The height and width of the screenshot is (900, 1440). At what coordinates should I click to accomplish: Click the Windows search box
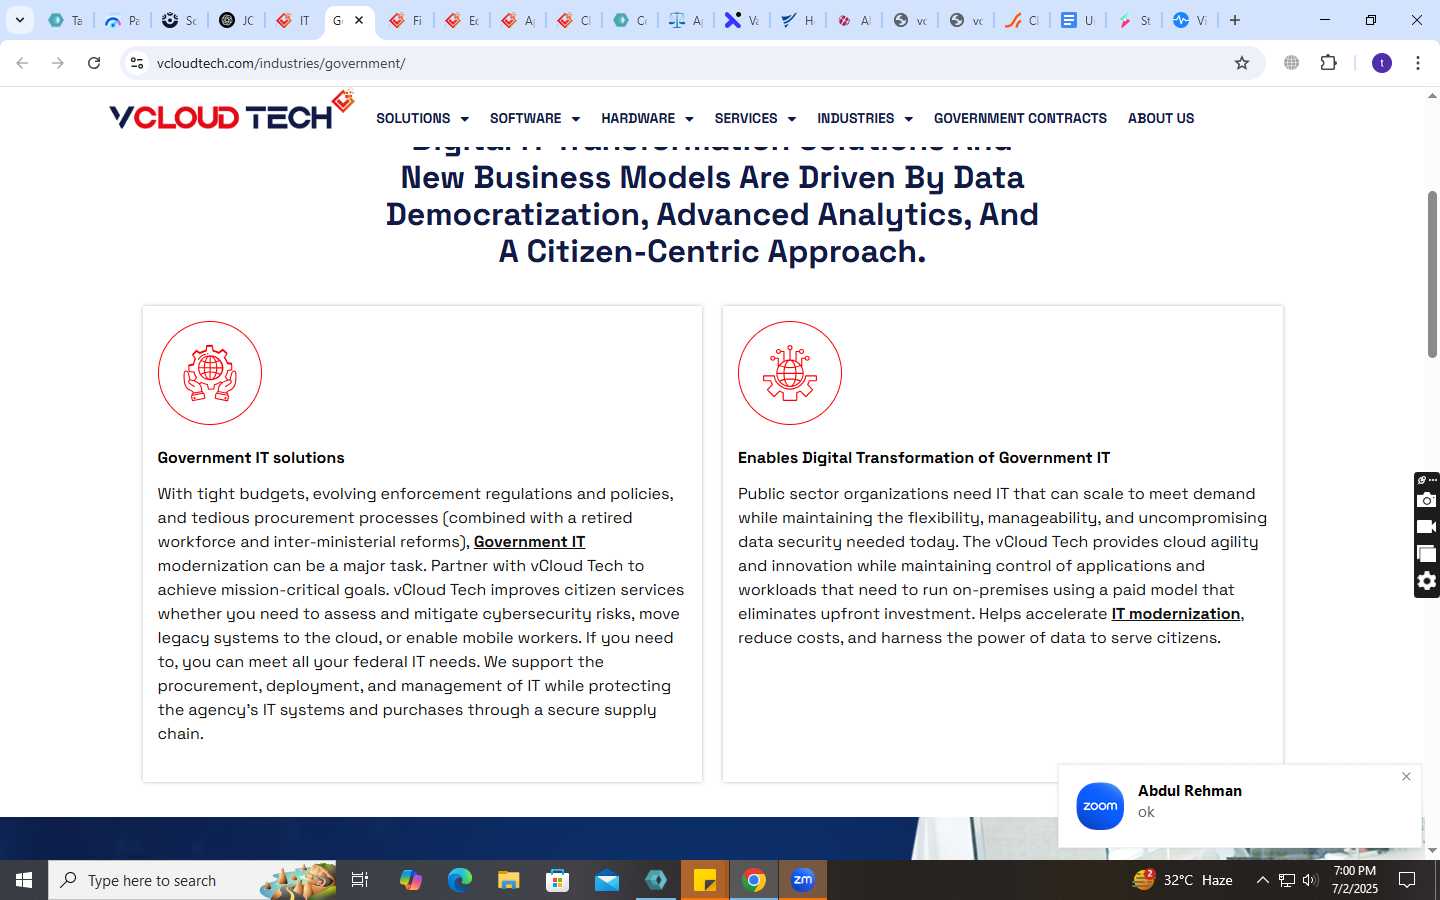192,880
